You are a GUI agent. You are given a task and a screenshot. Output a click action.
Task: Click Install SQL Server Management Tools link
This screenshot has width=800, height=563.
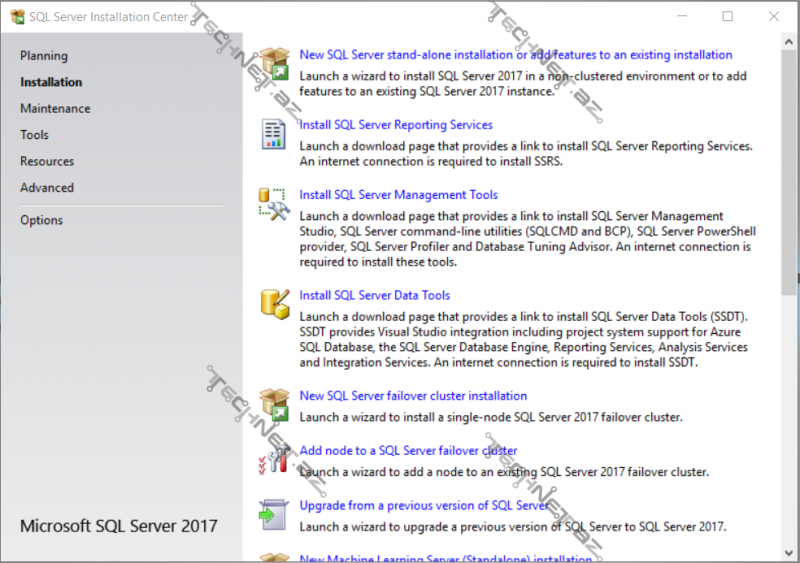(x=398, y=195)
